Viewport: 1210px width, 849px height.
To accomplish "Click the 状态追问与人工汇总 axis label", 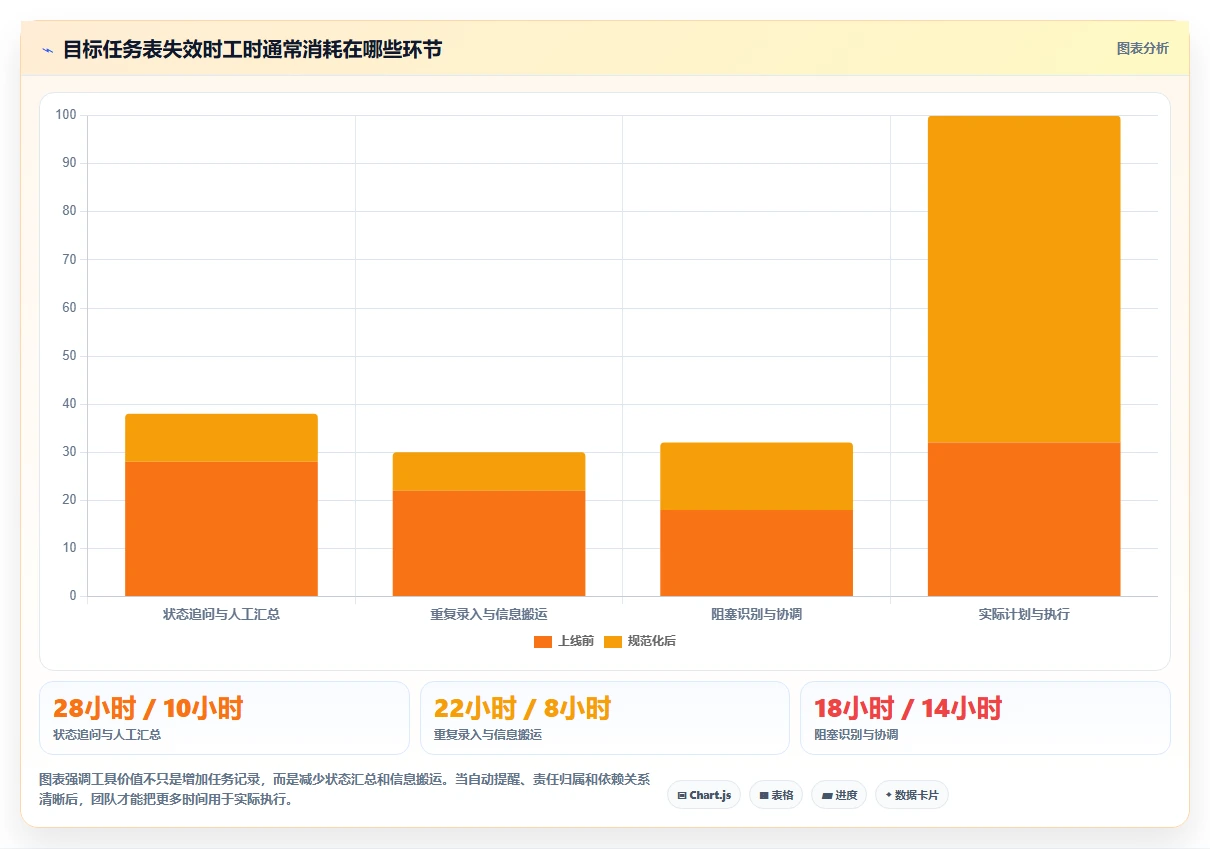I will 221,614.
